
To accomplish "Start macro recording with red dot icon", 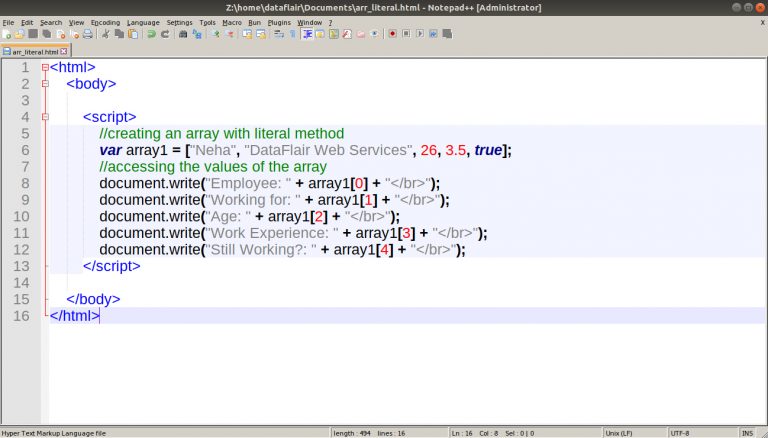I will 392,34.
